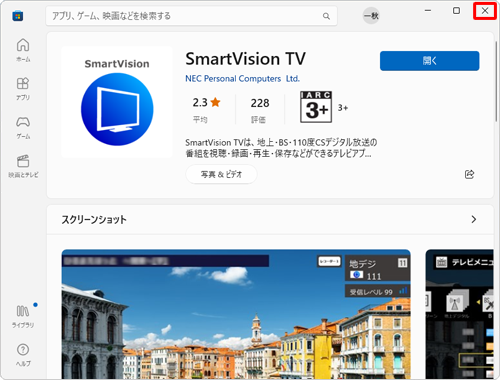This screenshot has width=500, height=380.
Task: Open the Games section with the controller icon
Action: point(23,127)
